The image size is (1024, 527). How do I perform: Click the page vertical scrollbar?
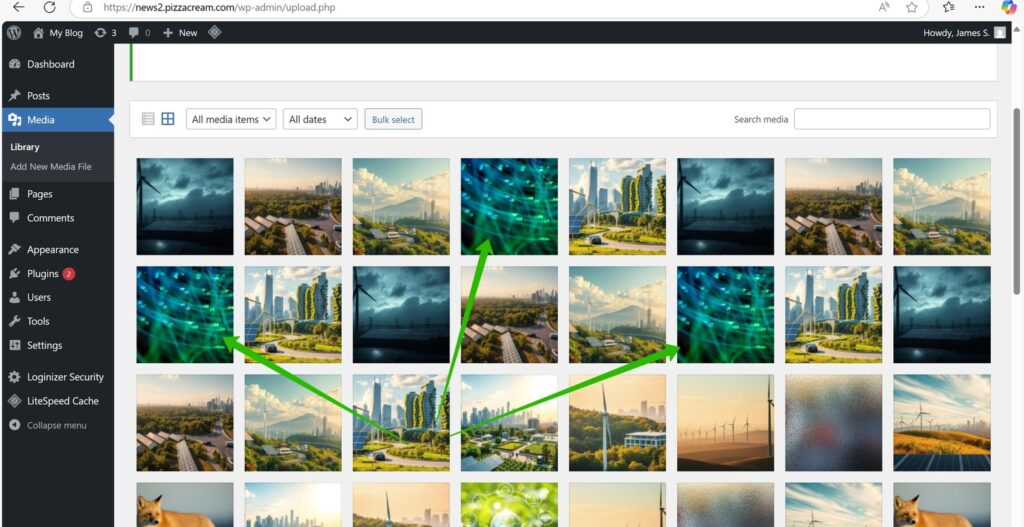pos(1017,200)
